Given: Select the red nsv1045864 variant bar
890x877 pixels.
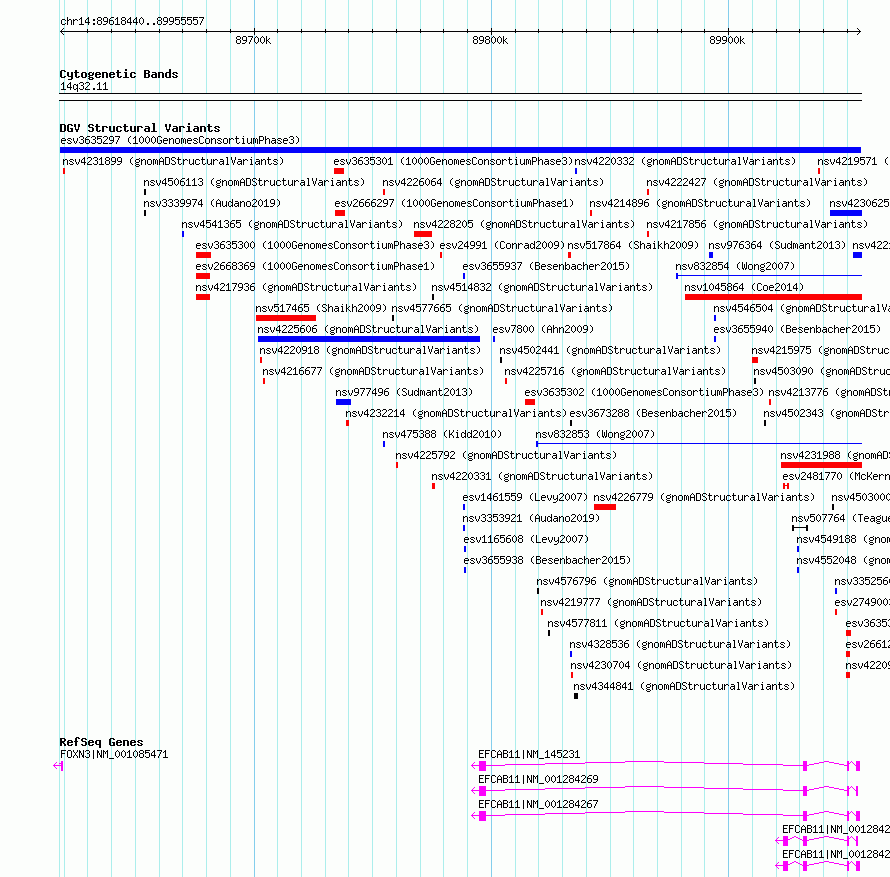Looking at the screenshot, I should [773, 297].
